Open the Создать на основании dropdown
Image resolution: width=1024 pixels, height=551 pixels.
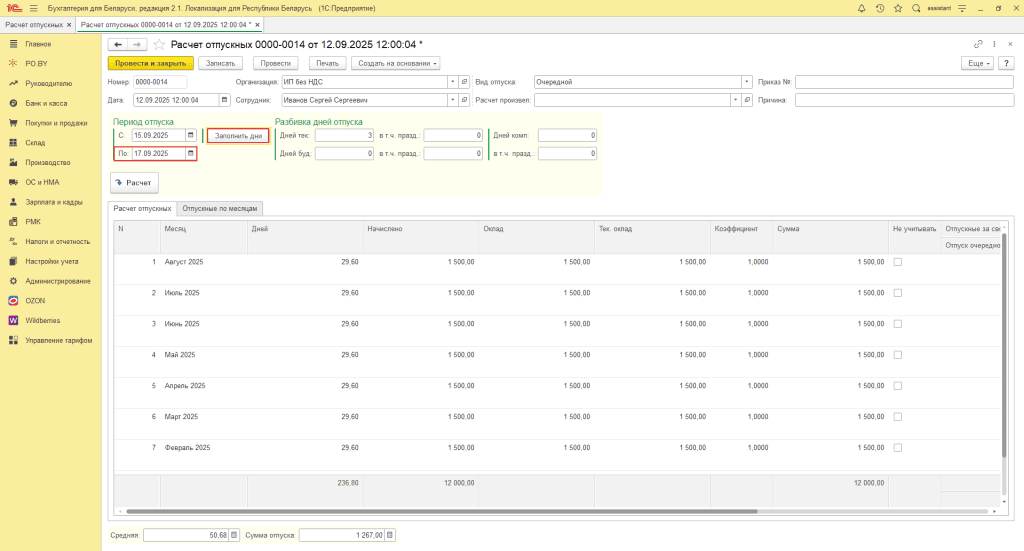click(x=396, y=63)
